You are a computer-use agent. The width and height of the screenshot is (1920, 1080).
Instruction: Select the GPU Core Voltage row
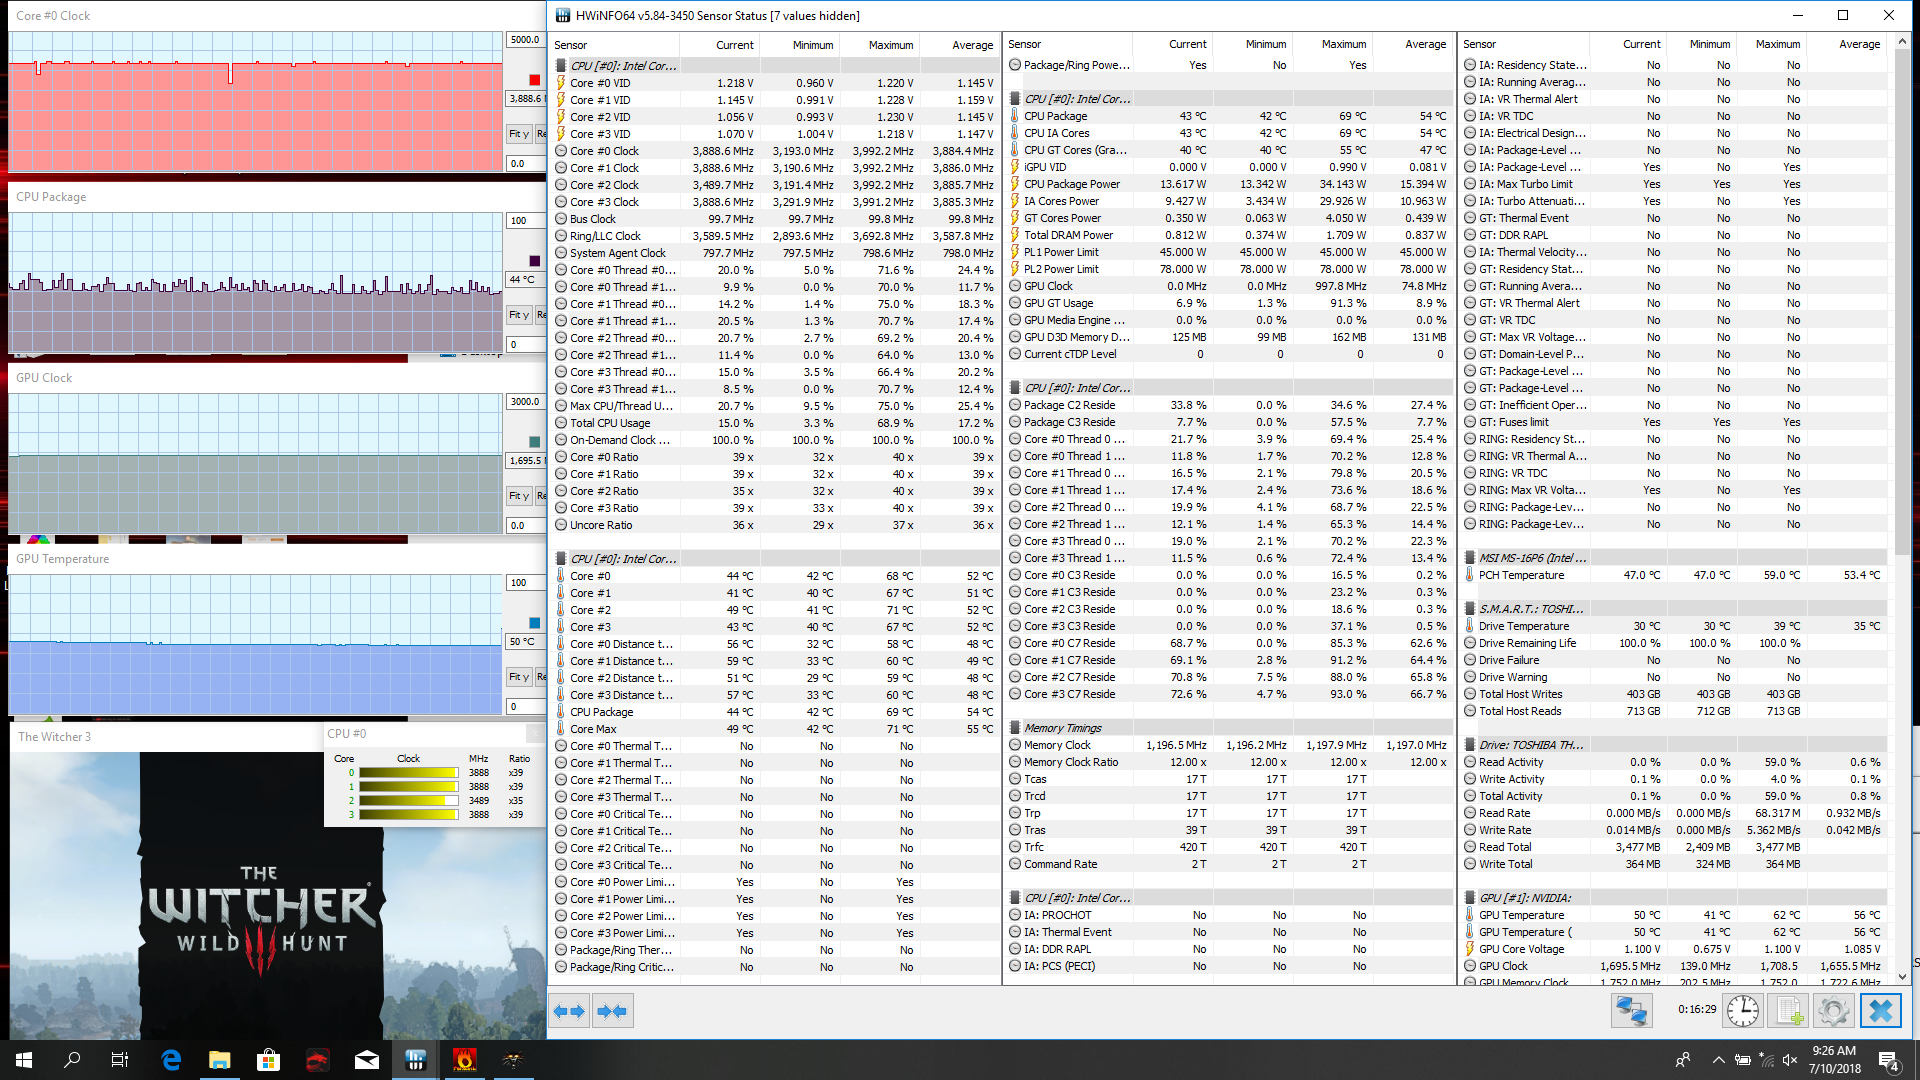[1674, 949]
